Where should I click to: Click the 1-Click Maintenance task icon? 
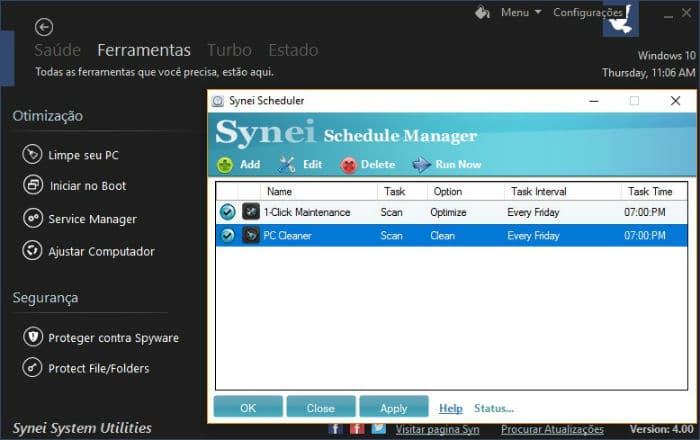pos(251,212)
